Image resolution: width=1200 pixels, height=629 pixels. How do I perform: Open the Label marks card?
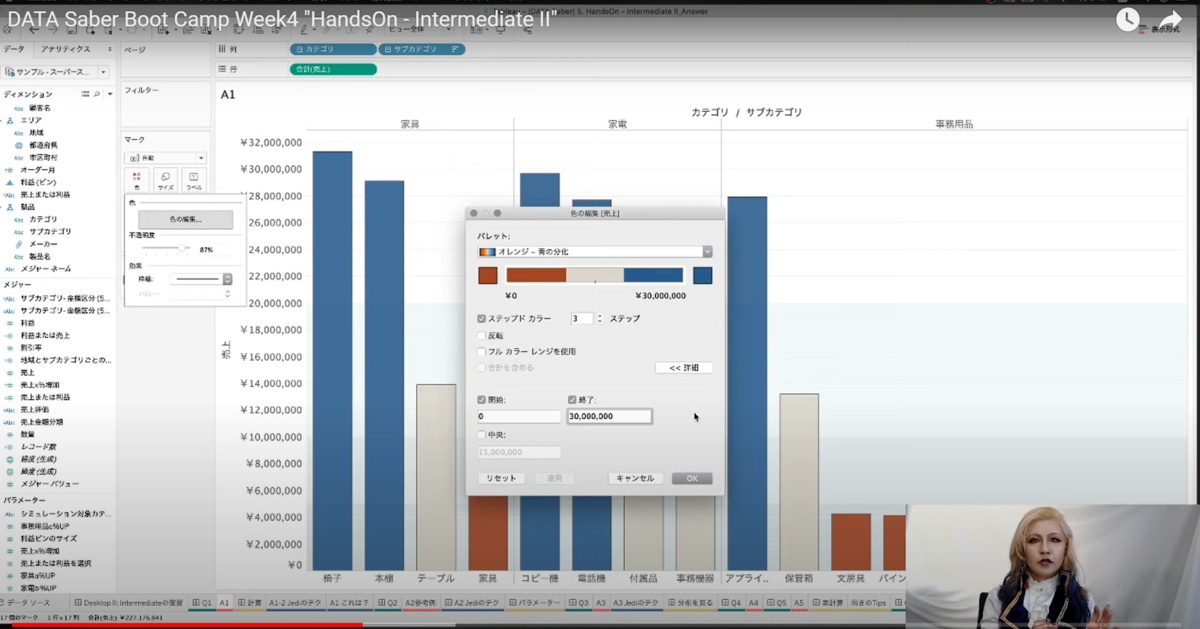click(194, 180)
